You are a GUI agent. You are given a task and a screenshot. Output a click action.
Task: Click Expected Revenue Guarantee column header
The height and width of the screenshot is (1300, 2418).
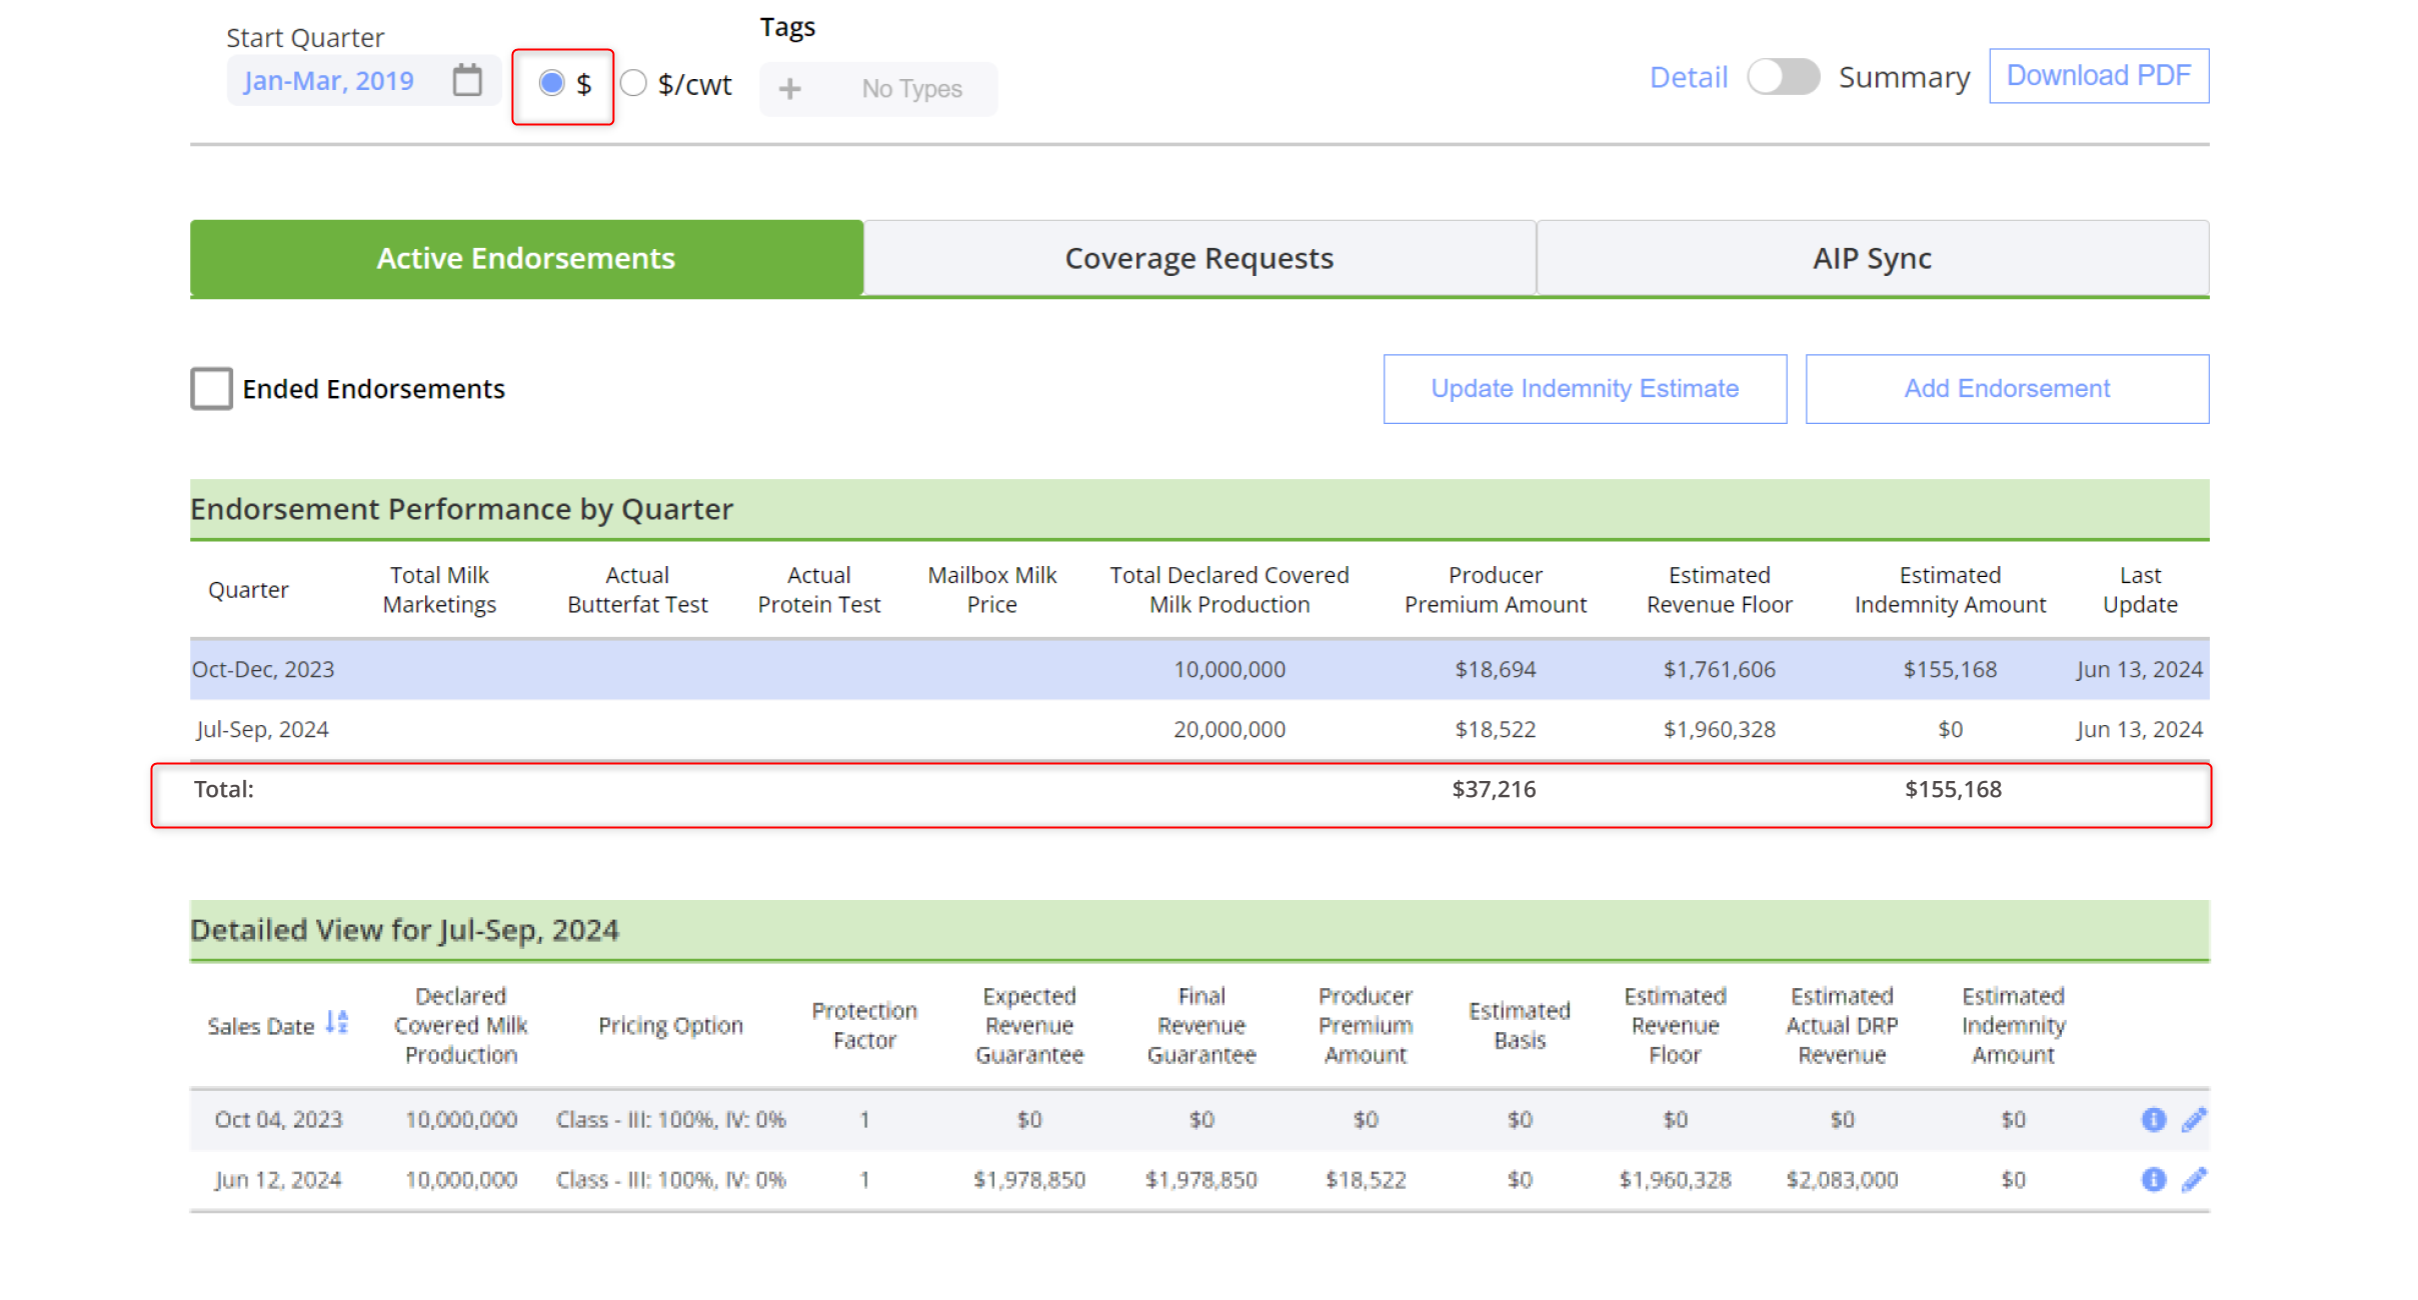click(1029, 1025)
